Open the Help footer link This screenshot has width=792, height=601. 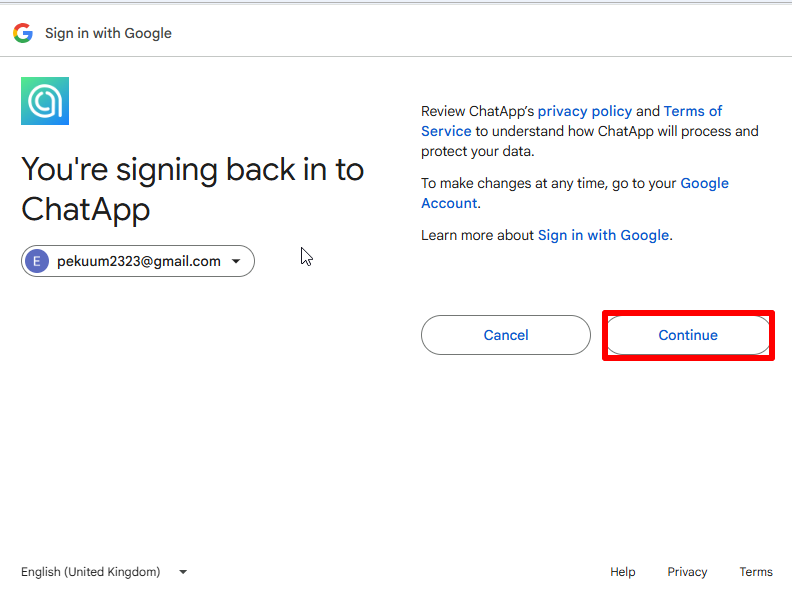[622, 572]
